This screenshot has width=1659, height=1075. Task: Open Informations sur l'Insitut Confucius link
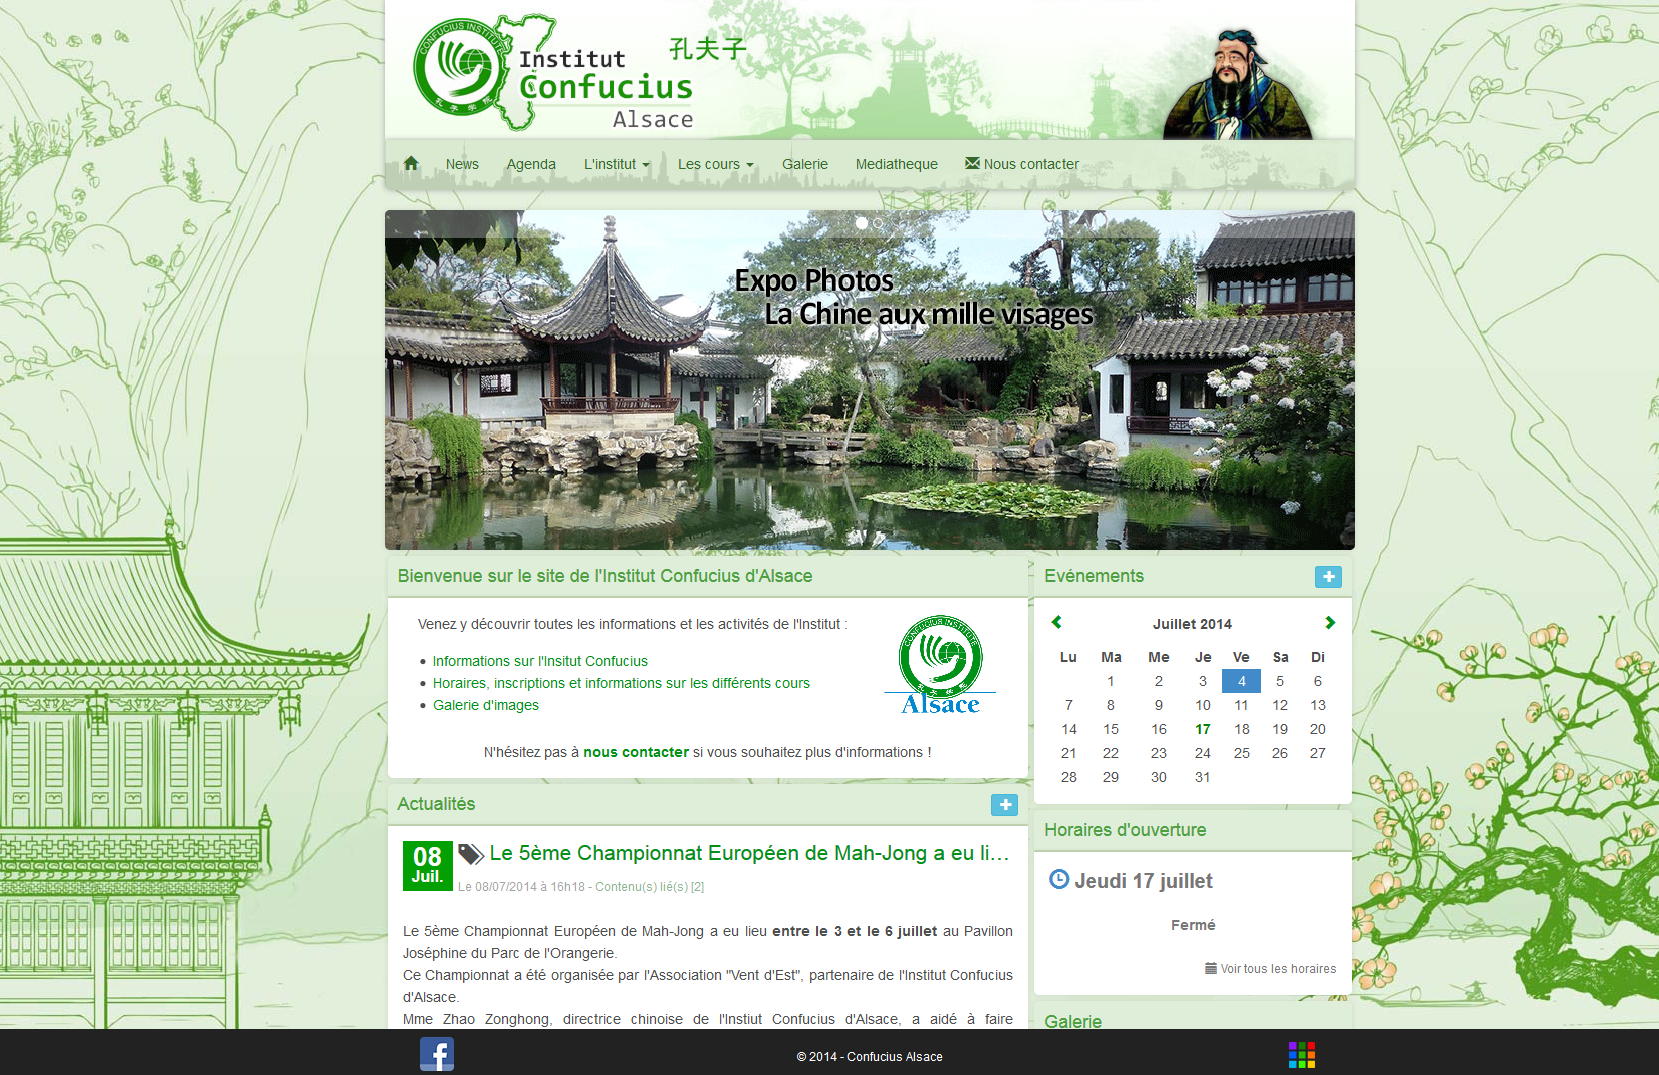pyautogui.click(x=540, y=661)
